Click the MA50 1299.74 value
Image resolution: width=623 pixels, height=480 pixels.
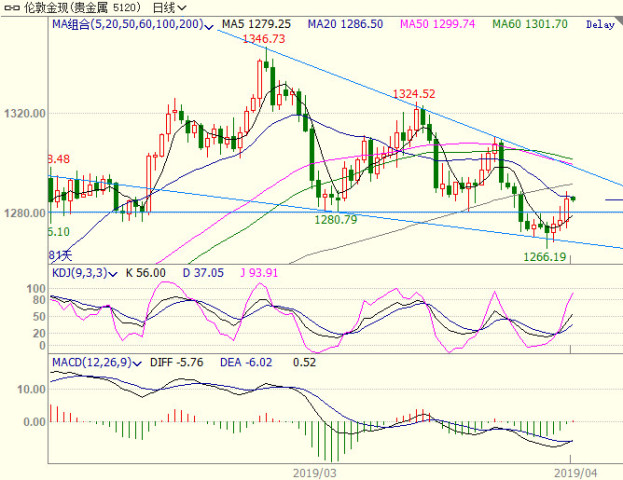(437, 24)
